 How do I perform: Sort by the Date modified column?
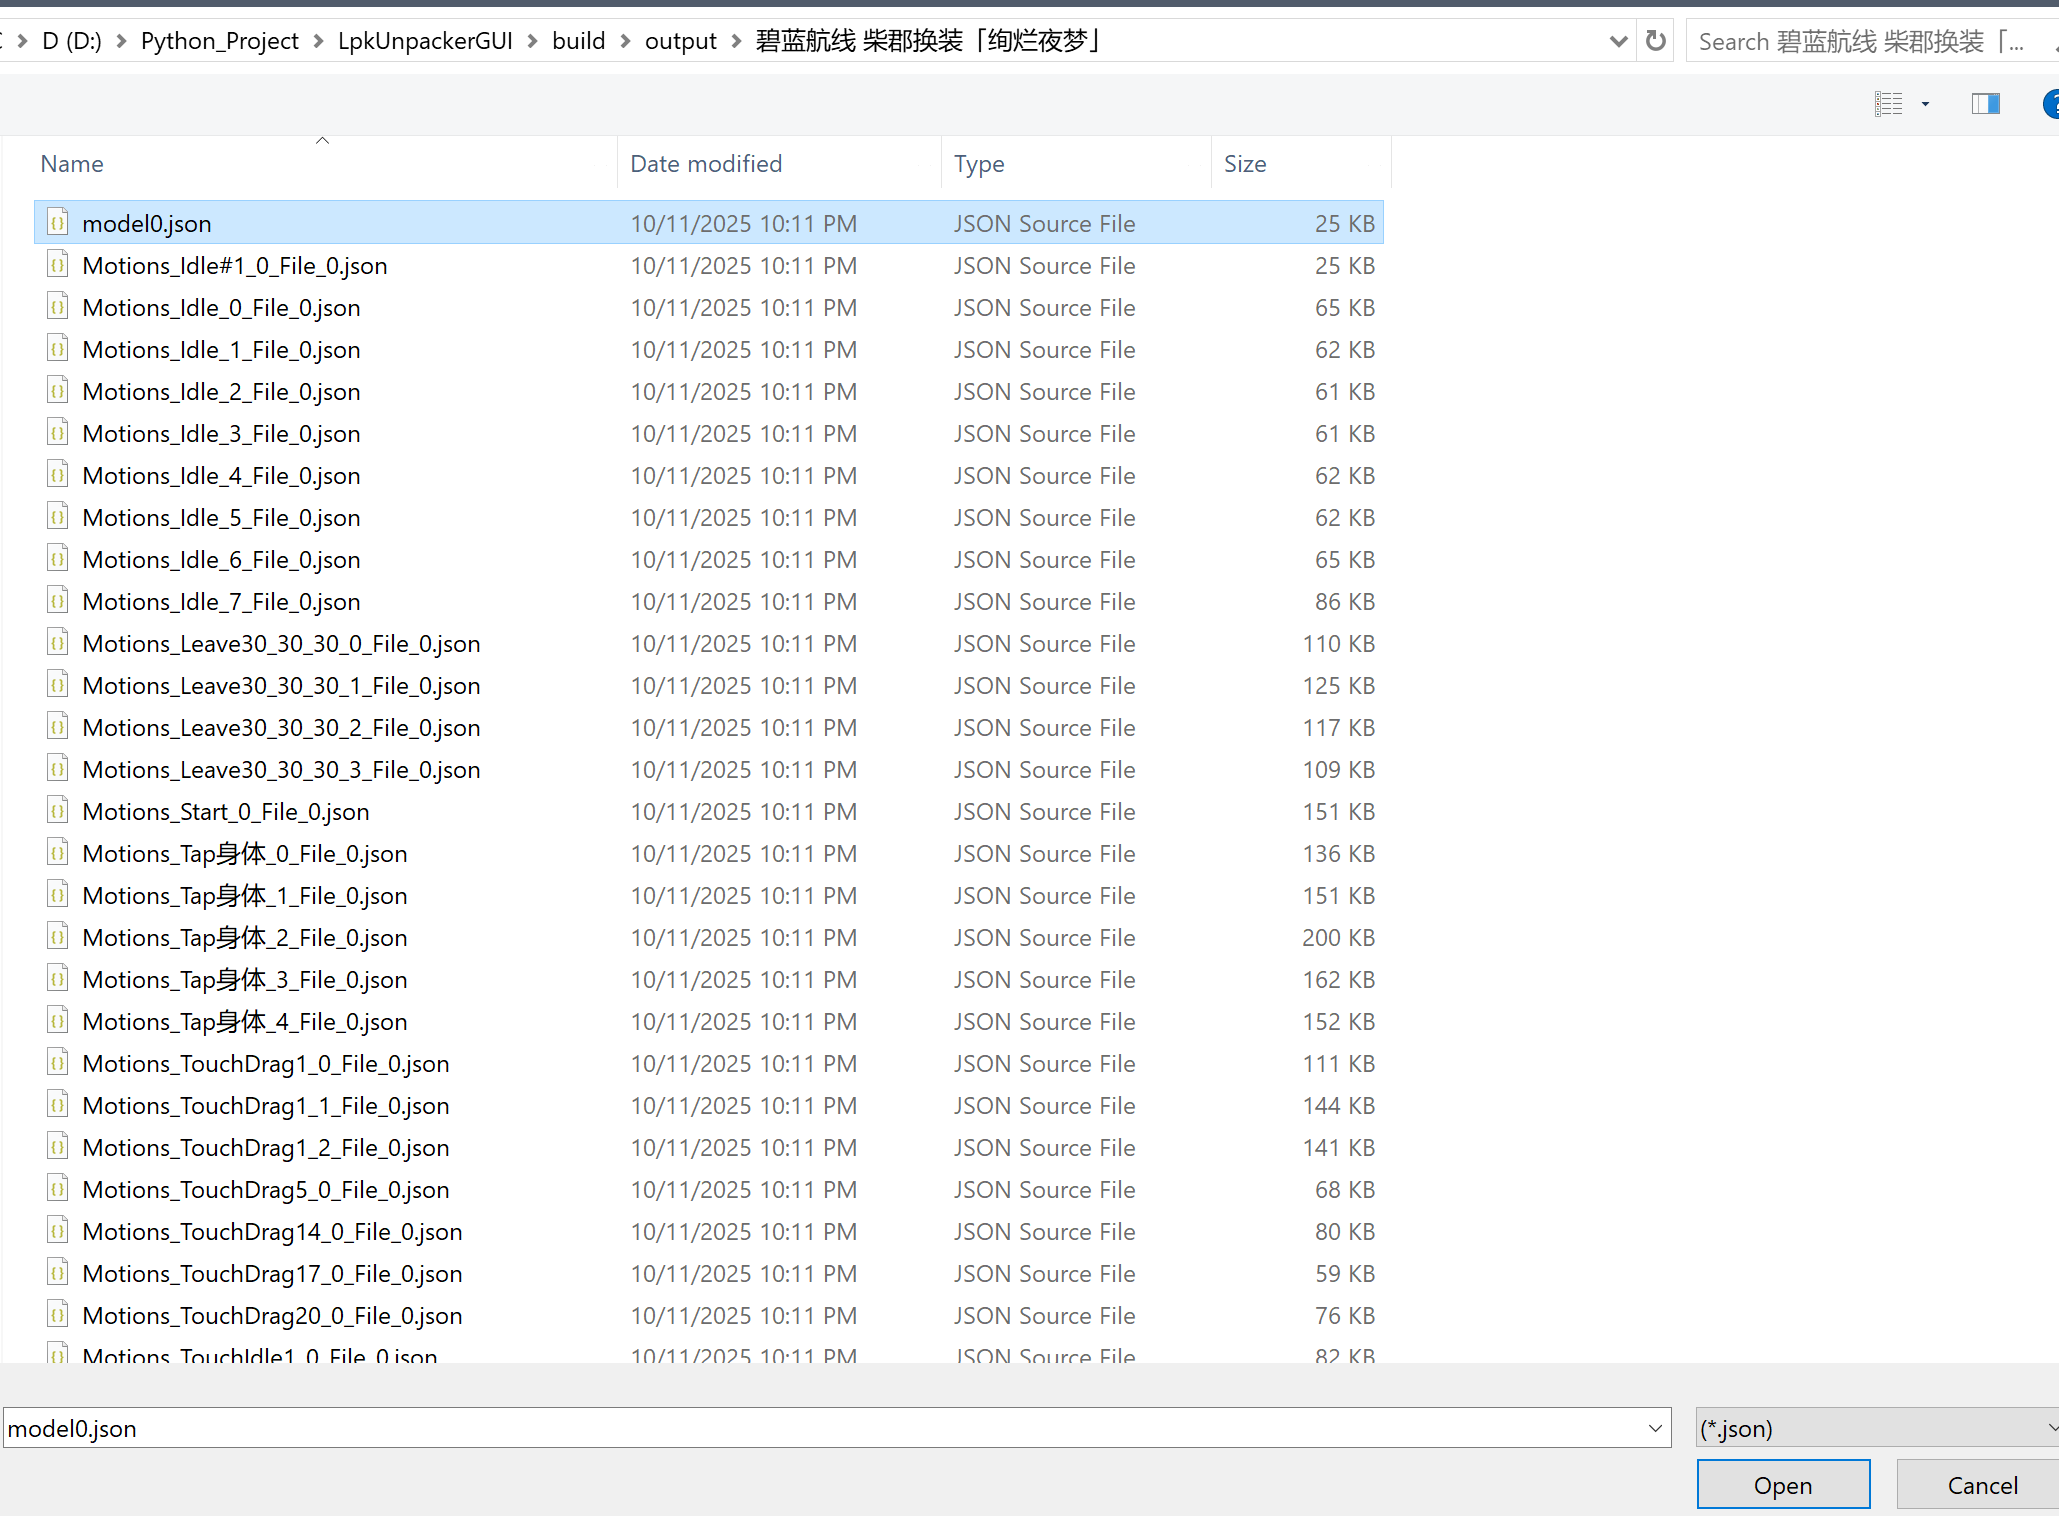coord(706,164)
